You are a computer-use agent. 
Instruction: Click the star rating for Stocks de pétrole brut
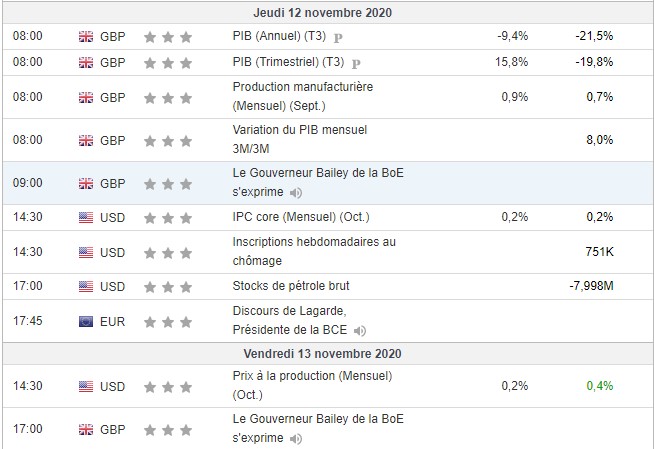(x=167, y=286)
